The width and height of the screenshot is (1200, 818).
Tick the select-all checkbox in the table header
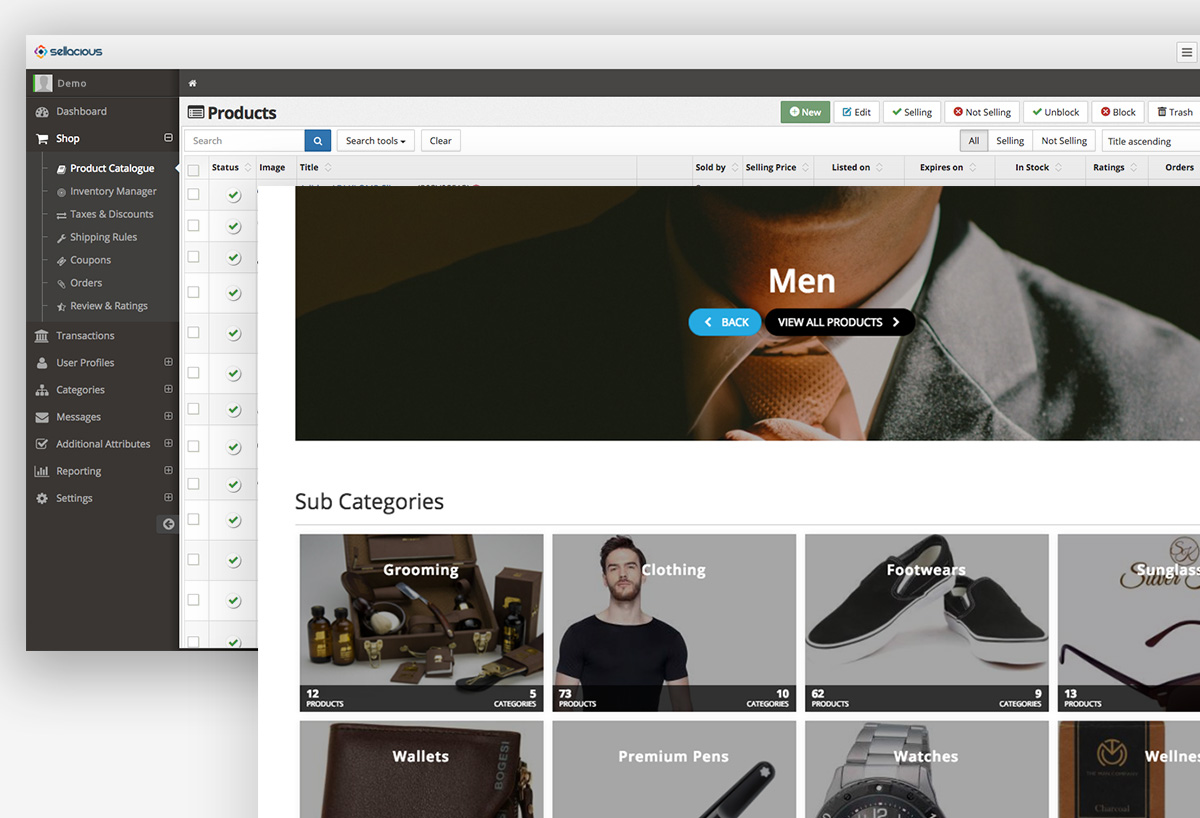pos(194,170)
